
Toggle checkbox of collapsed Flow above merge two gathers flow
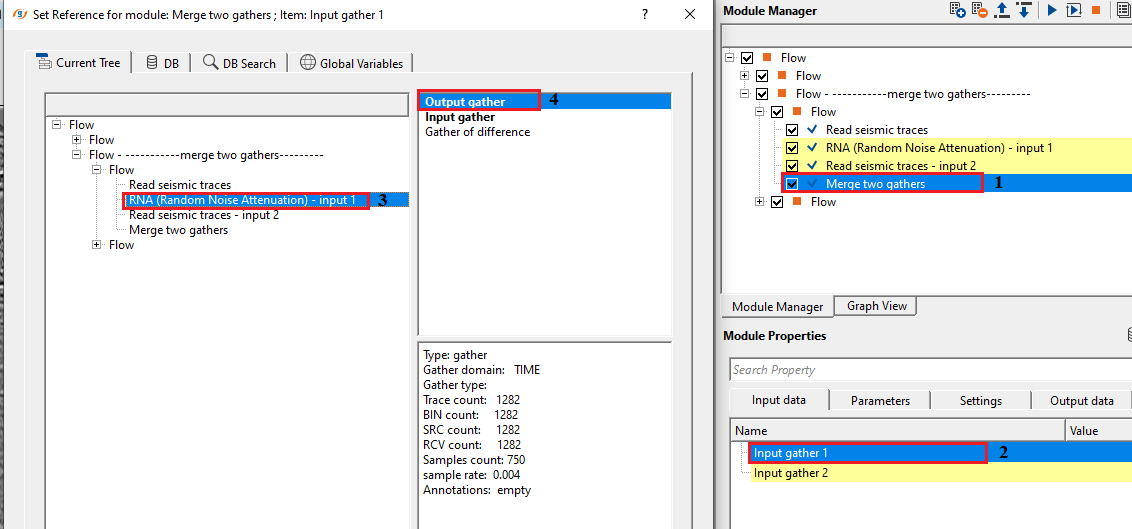tap(762, 76)
